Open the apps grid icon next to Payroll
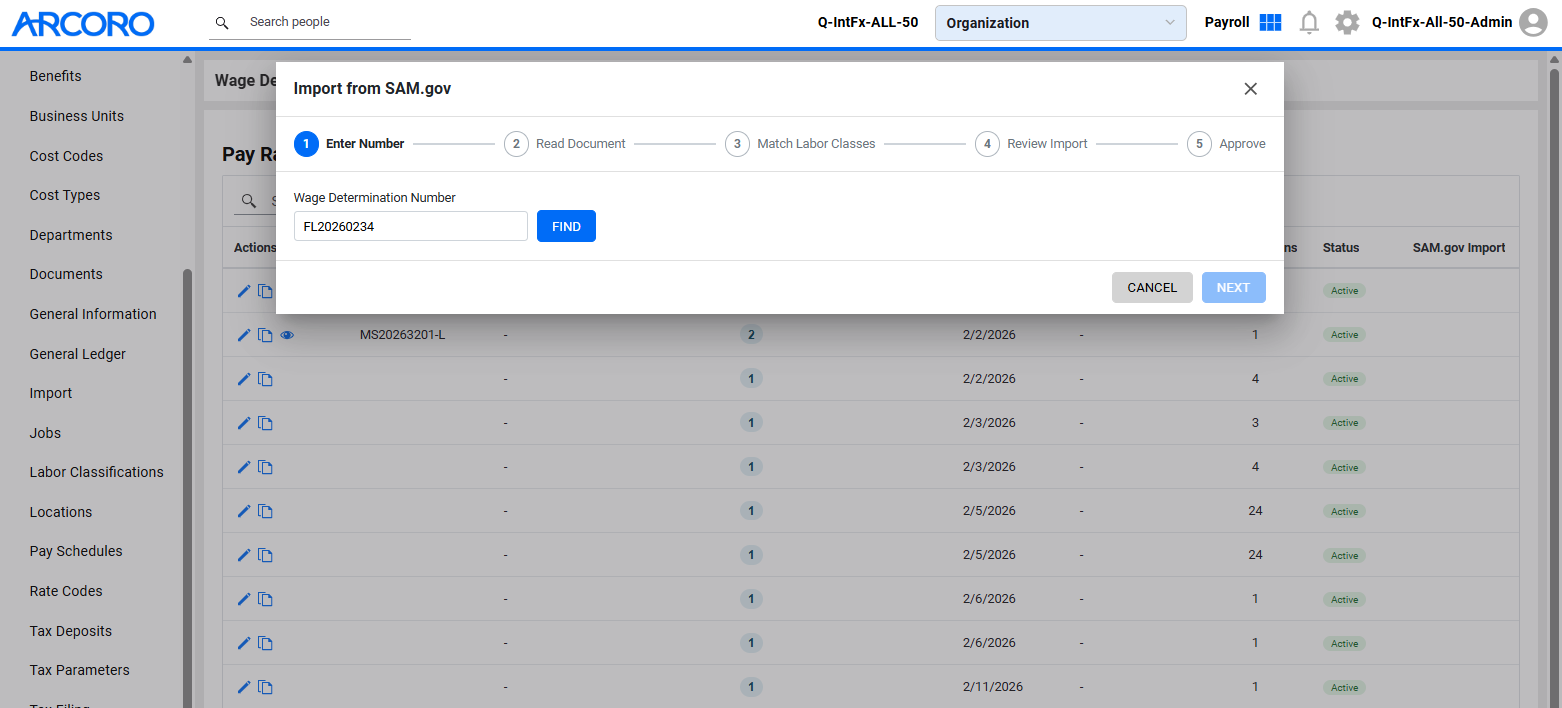This screenshot has width=1562, height=708. click(x=1270, y=22)
